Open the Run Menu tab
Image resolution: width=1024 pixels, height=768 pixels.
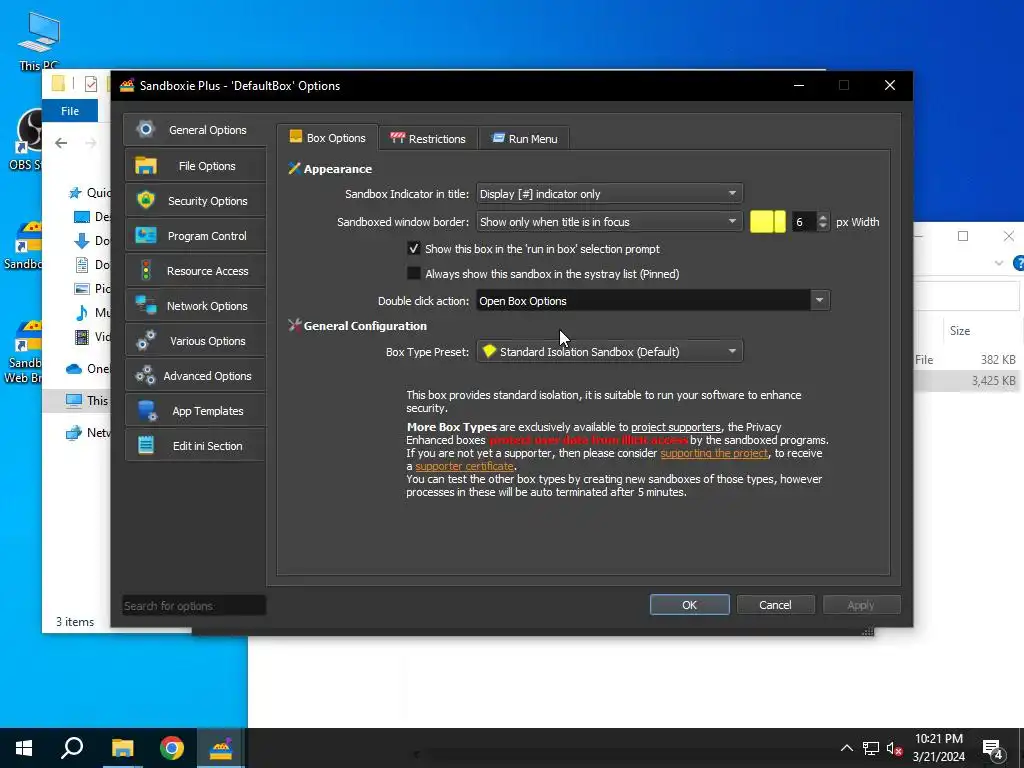coord(524,138)
